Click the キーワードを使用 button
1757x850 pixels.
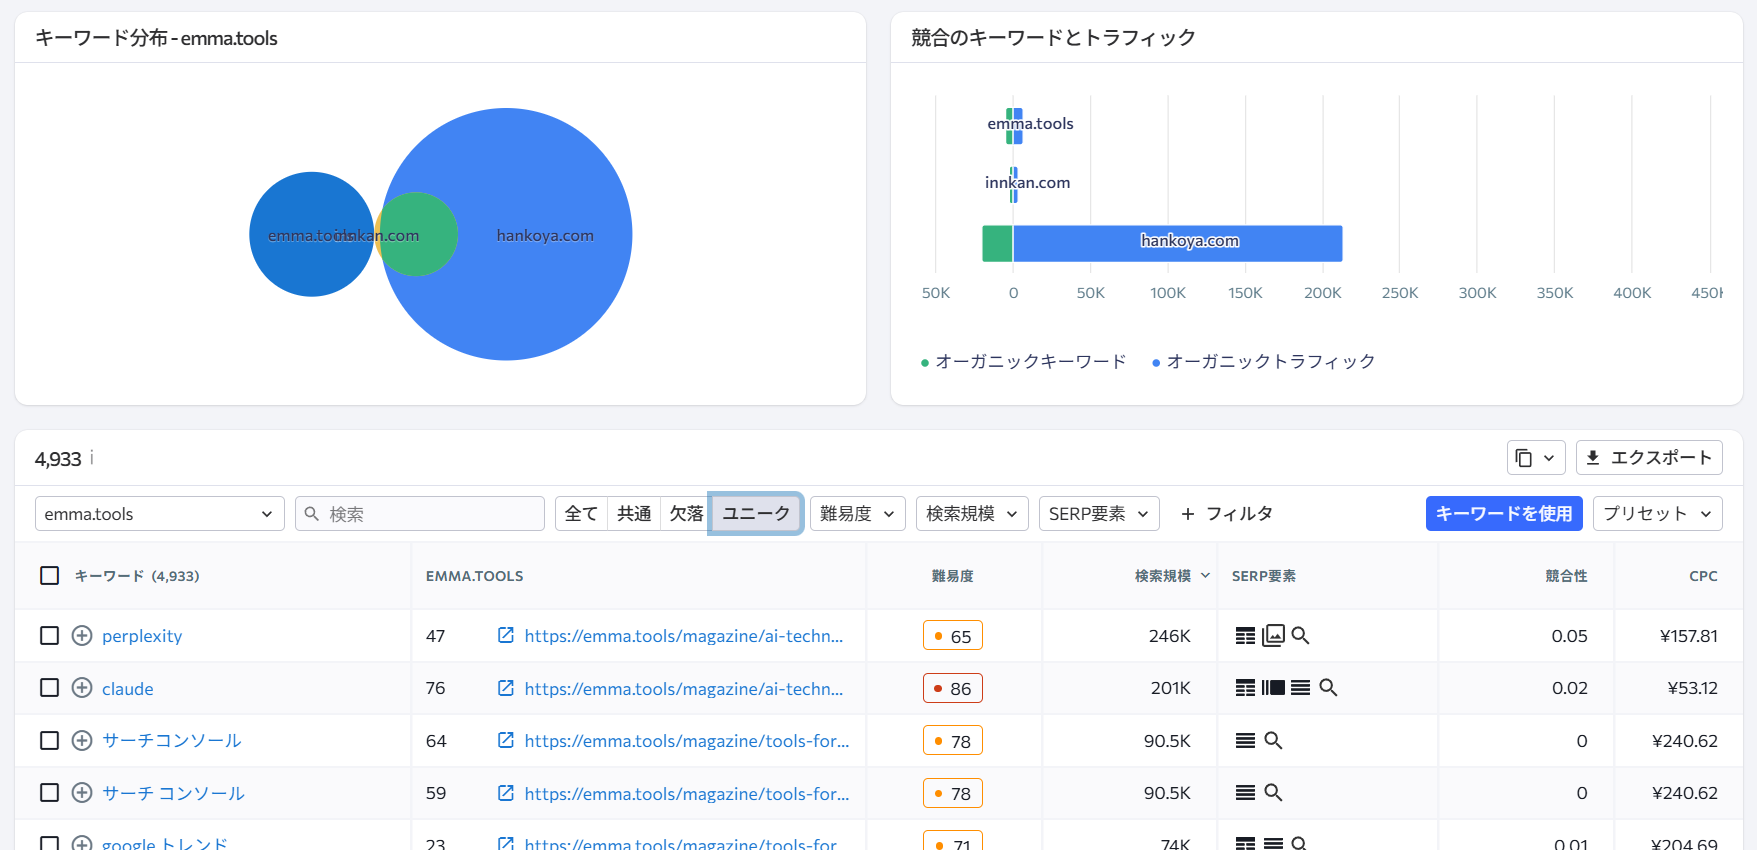(x=1503, y=514)
